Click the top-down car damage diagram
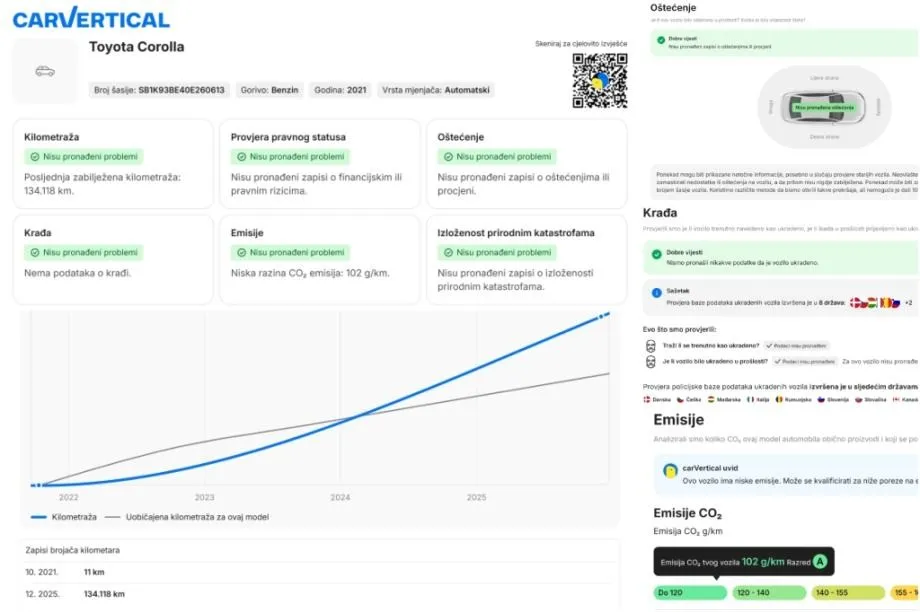Viewport: 920px width, 612px height. coord(824,107)
